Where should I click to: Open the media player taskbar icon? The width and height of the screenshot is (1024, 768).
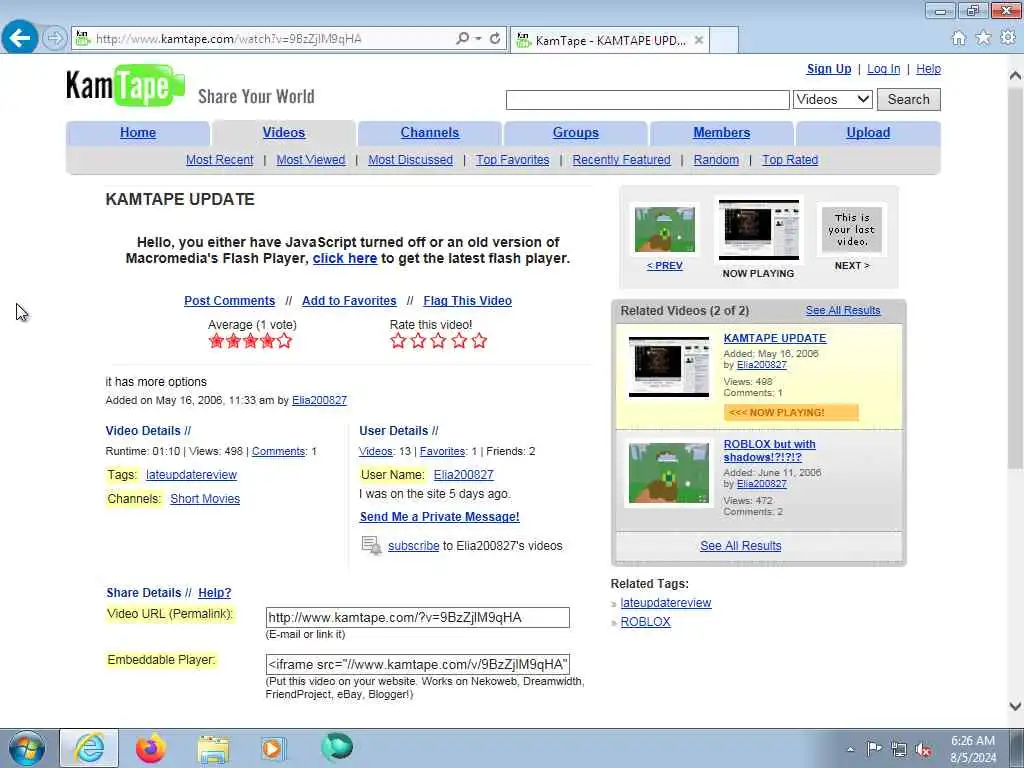click(x=272, y=748)
